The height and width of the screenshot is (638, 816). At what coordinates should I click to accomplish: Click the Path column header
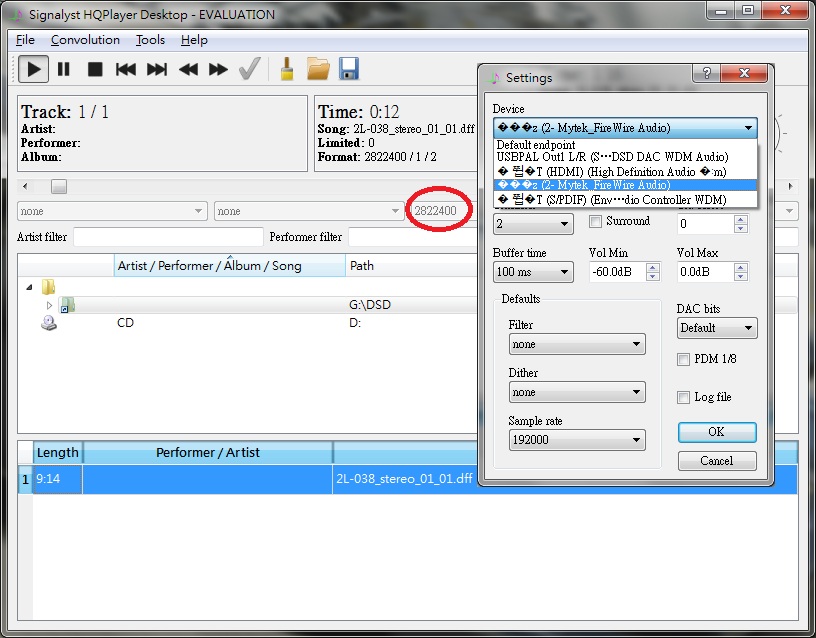411,266
